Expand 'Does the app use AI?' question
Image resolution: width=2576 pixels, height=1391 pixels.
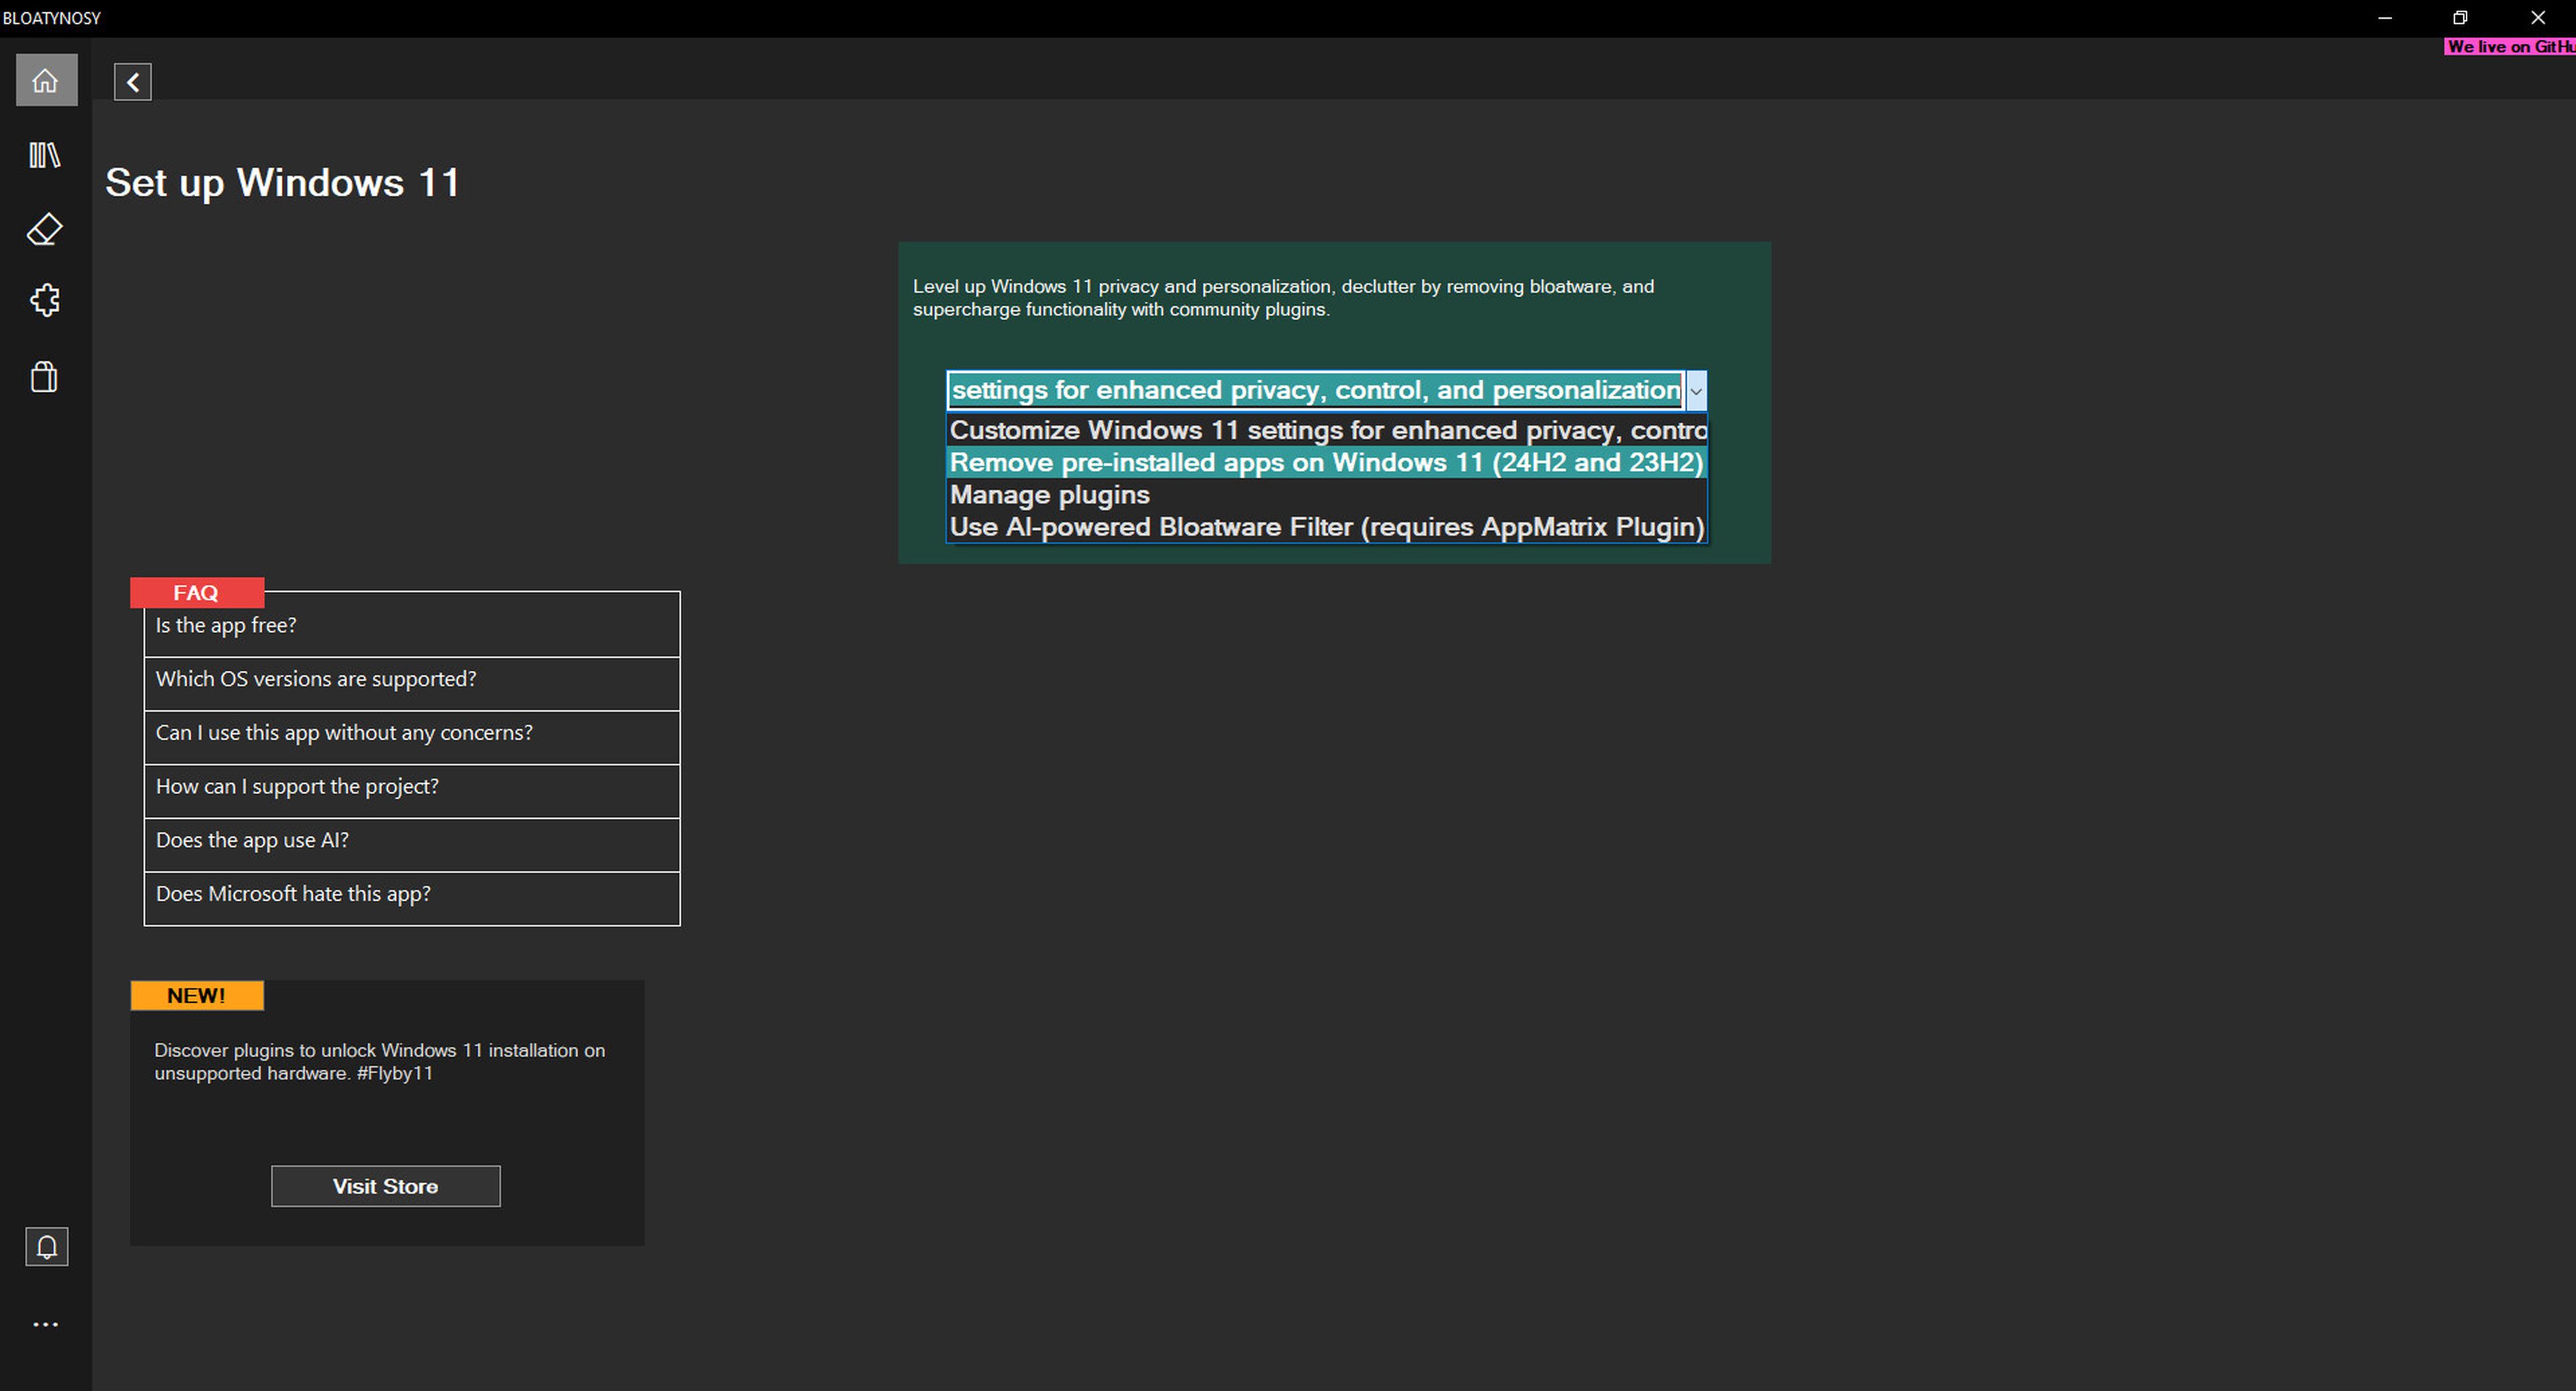412,845
